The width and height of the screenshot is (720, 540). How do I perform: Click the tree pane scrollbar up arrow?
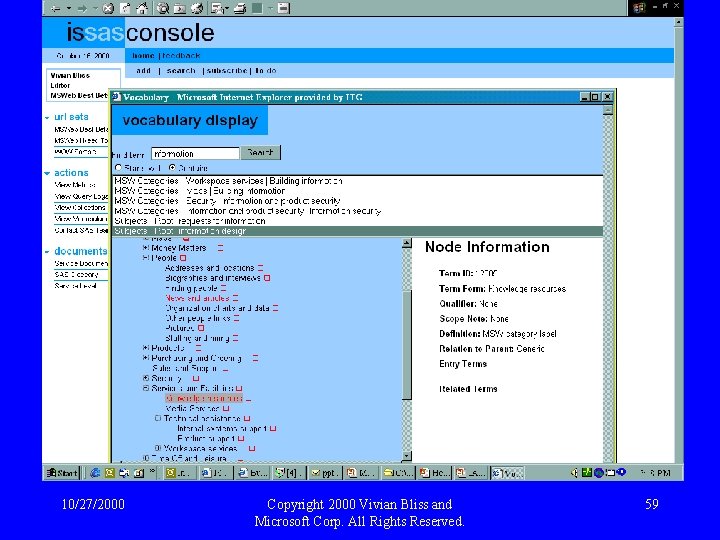click(x=407, y=243)
